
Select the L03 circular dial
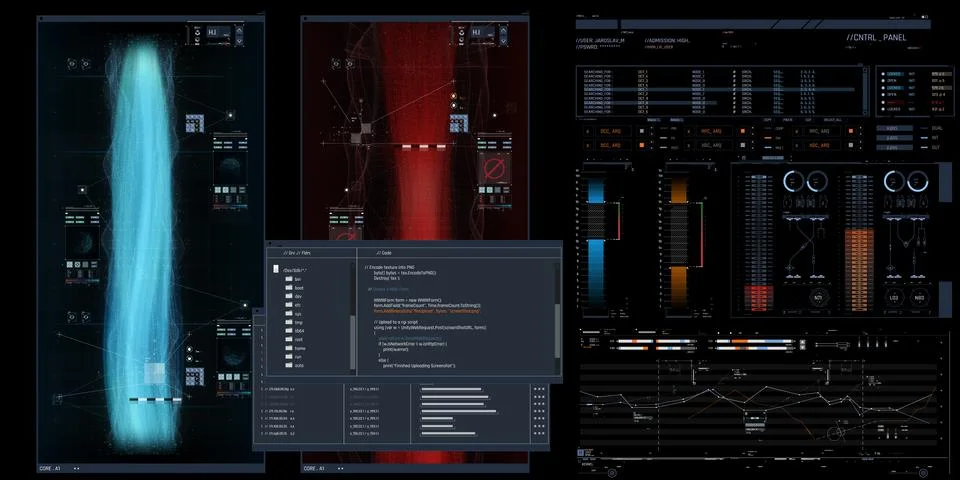click(893, 297)
